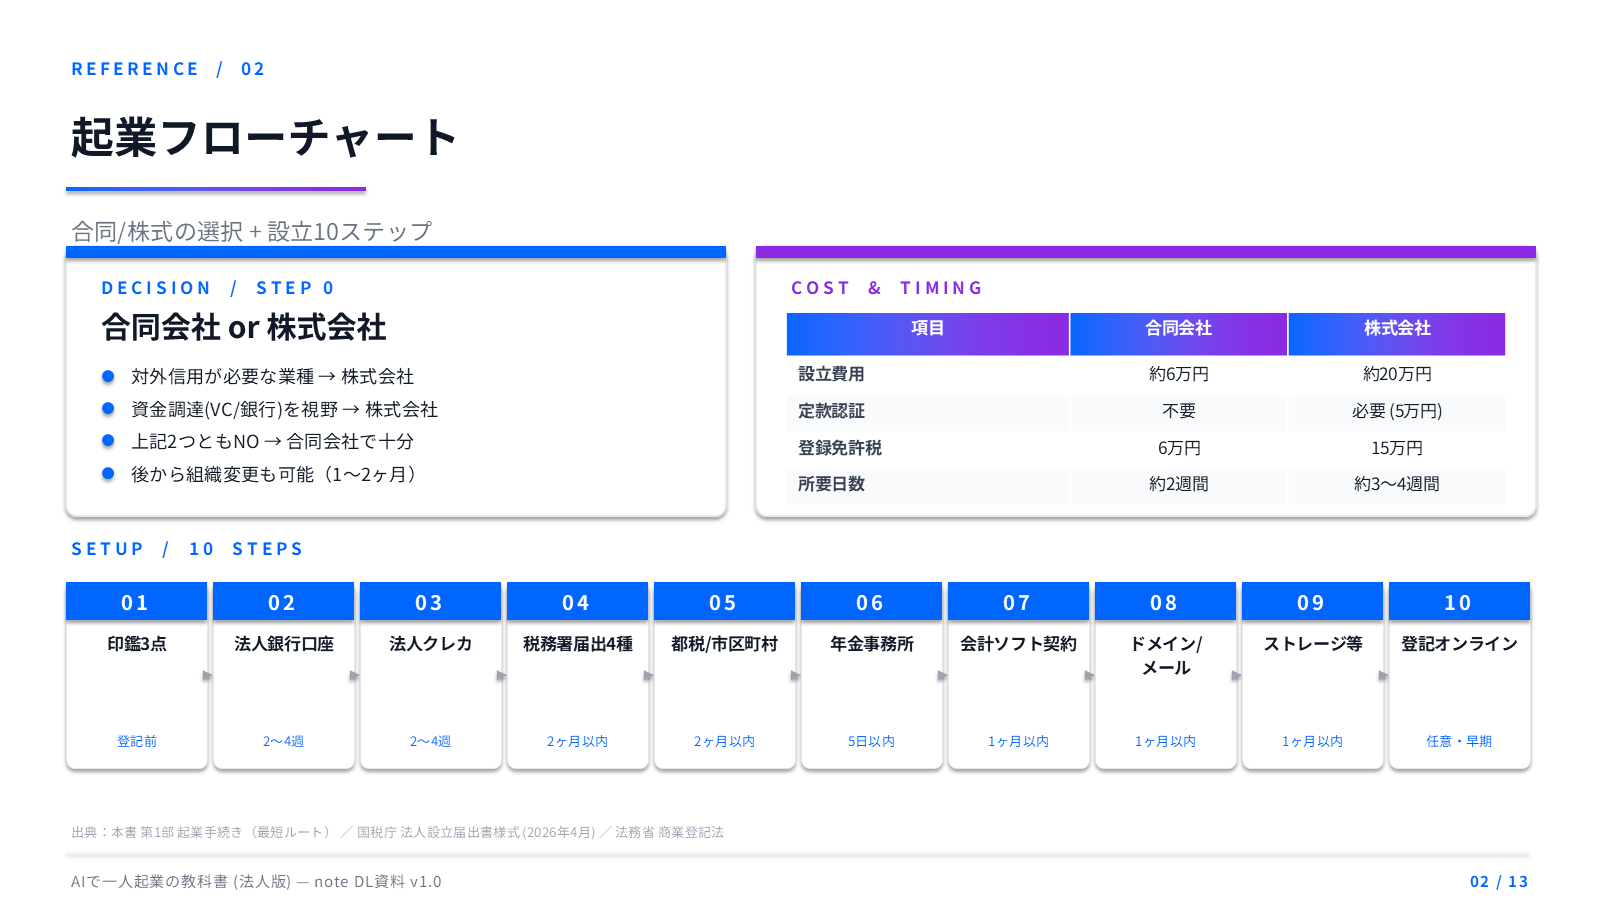Click step card 都税/市区町村
Viewport: 1600px width, 900px height.
pos(724,675)
